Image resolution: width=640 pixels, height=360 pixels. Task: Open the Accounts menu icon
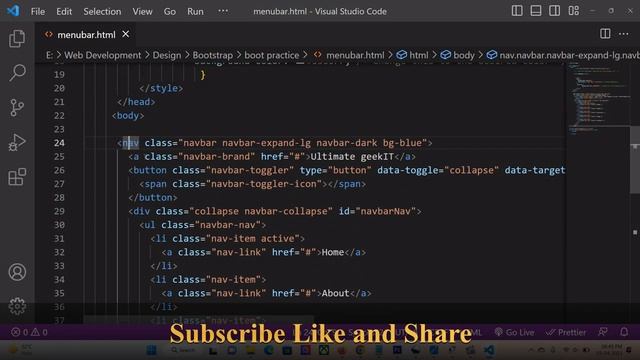tap(17, 272)
